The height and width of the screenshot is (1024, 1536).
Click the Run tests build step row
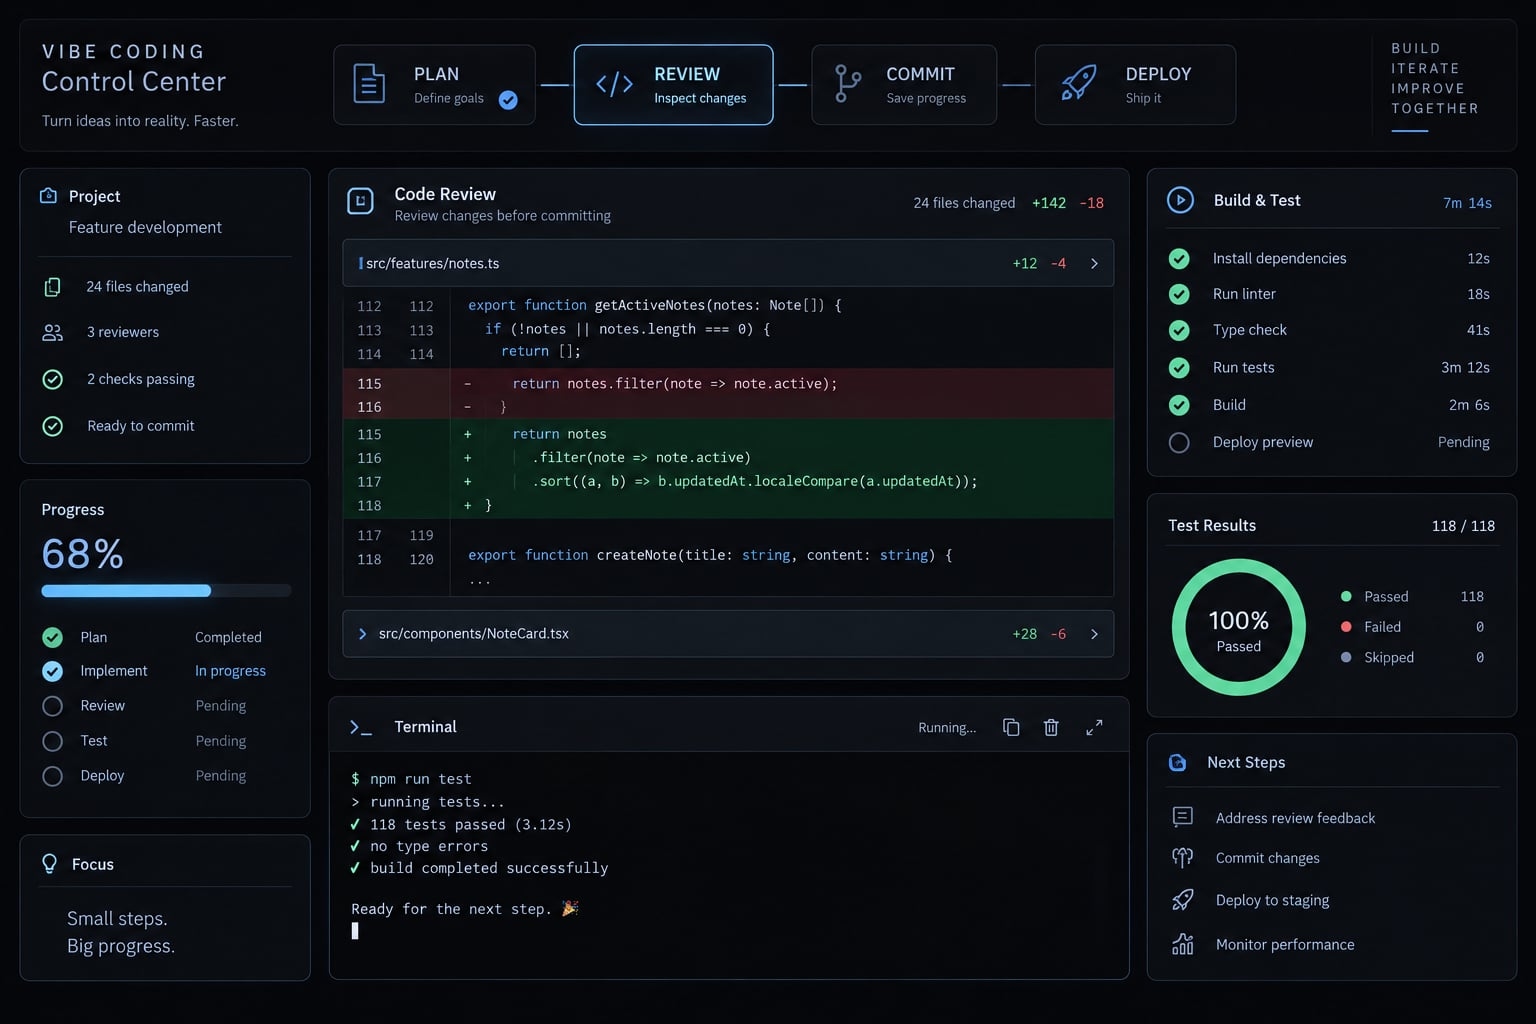click(1329, 367)
